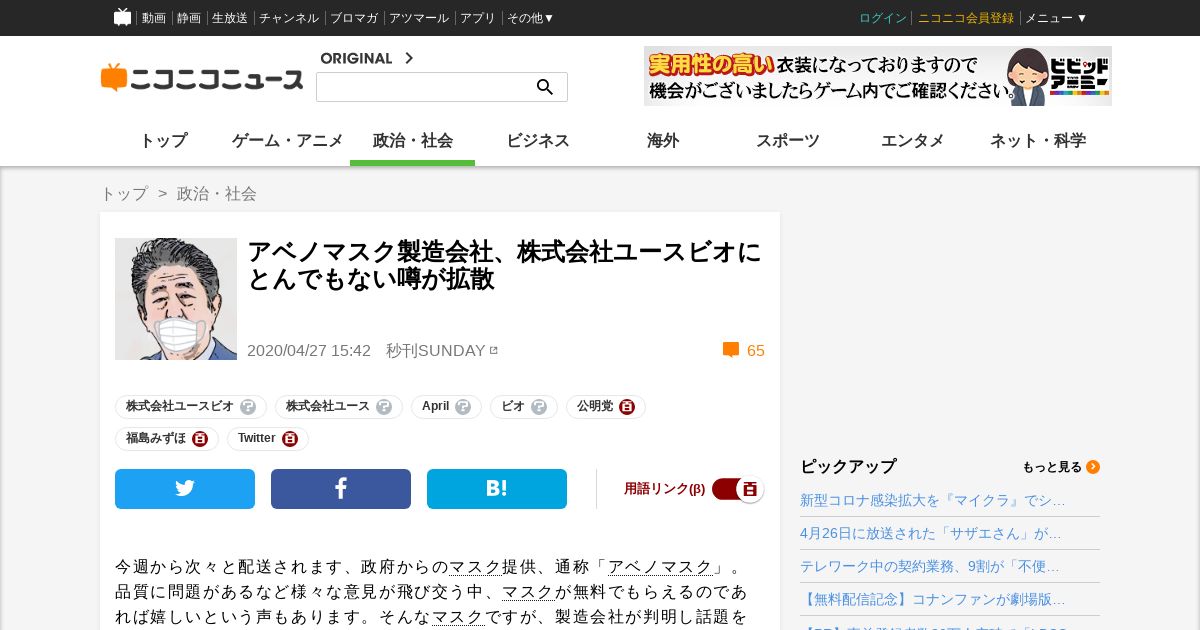Click ニコニコ会員登録 link
Image resolution: width=1200 pixels, height=630 pixels.
click(x=966, y=18)
